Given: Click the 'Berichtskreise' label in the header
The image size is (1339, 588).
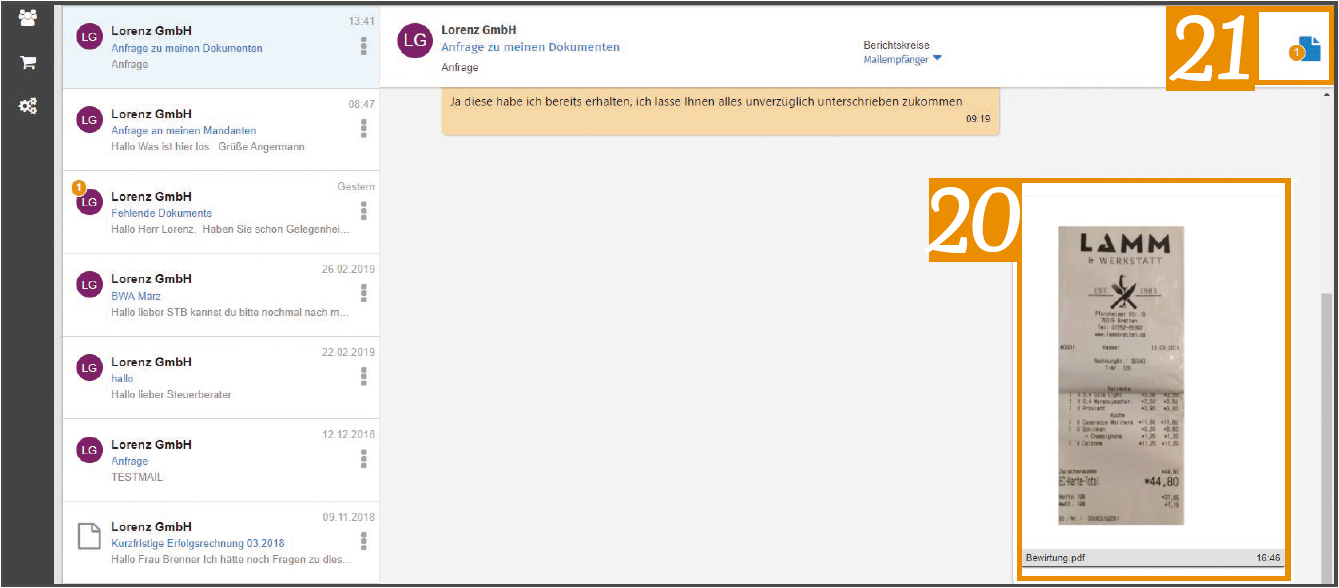Looking at the screenshot, I should pos(897,45).
